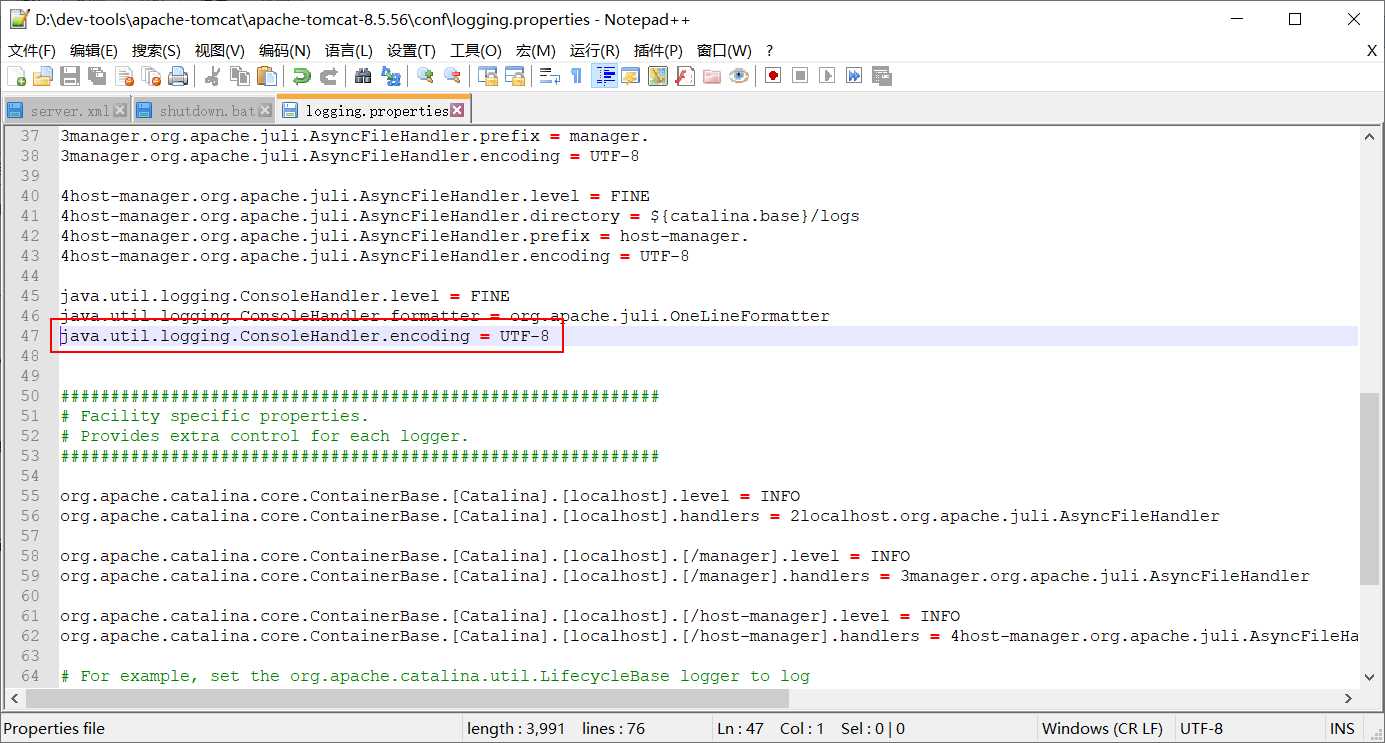Toggle word wrap toolbar icon

click(550, 76)
